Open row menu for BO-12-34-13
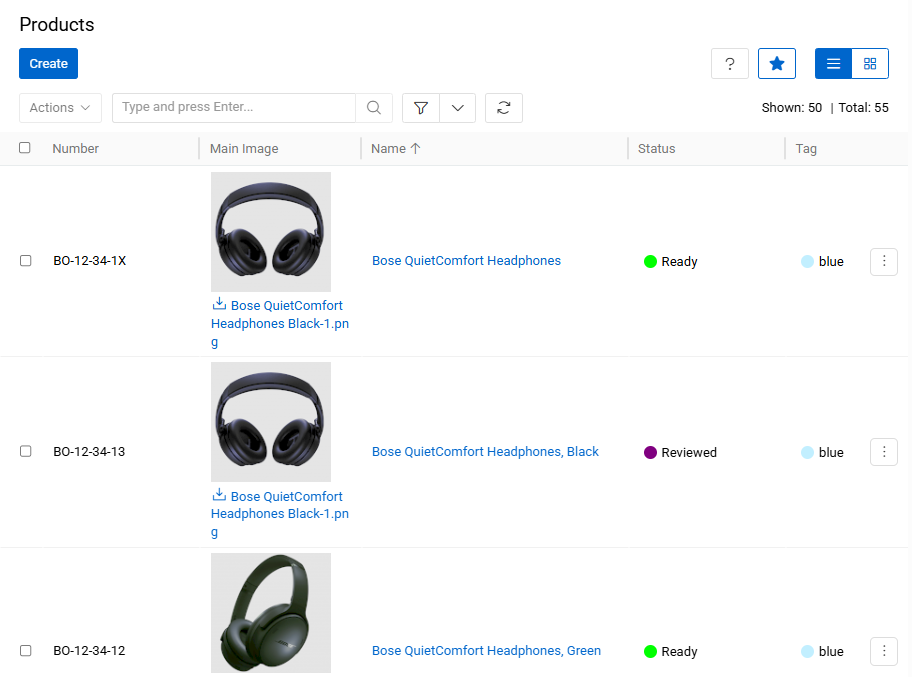This screenshot has height=677, width=912. pos(884,452)
